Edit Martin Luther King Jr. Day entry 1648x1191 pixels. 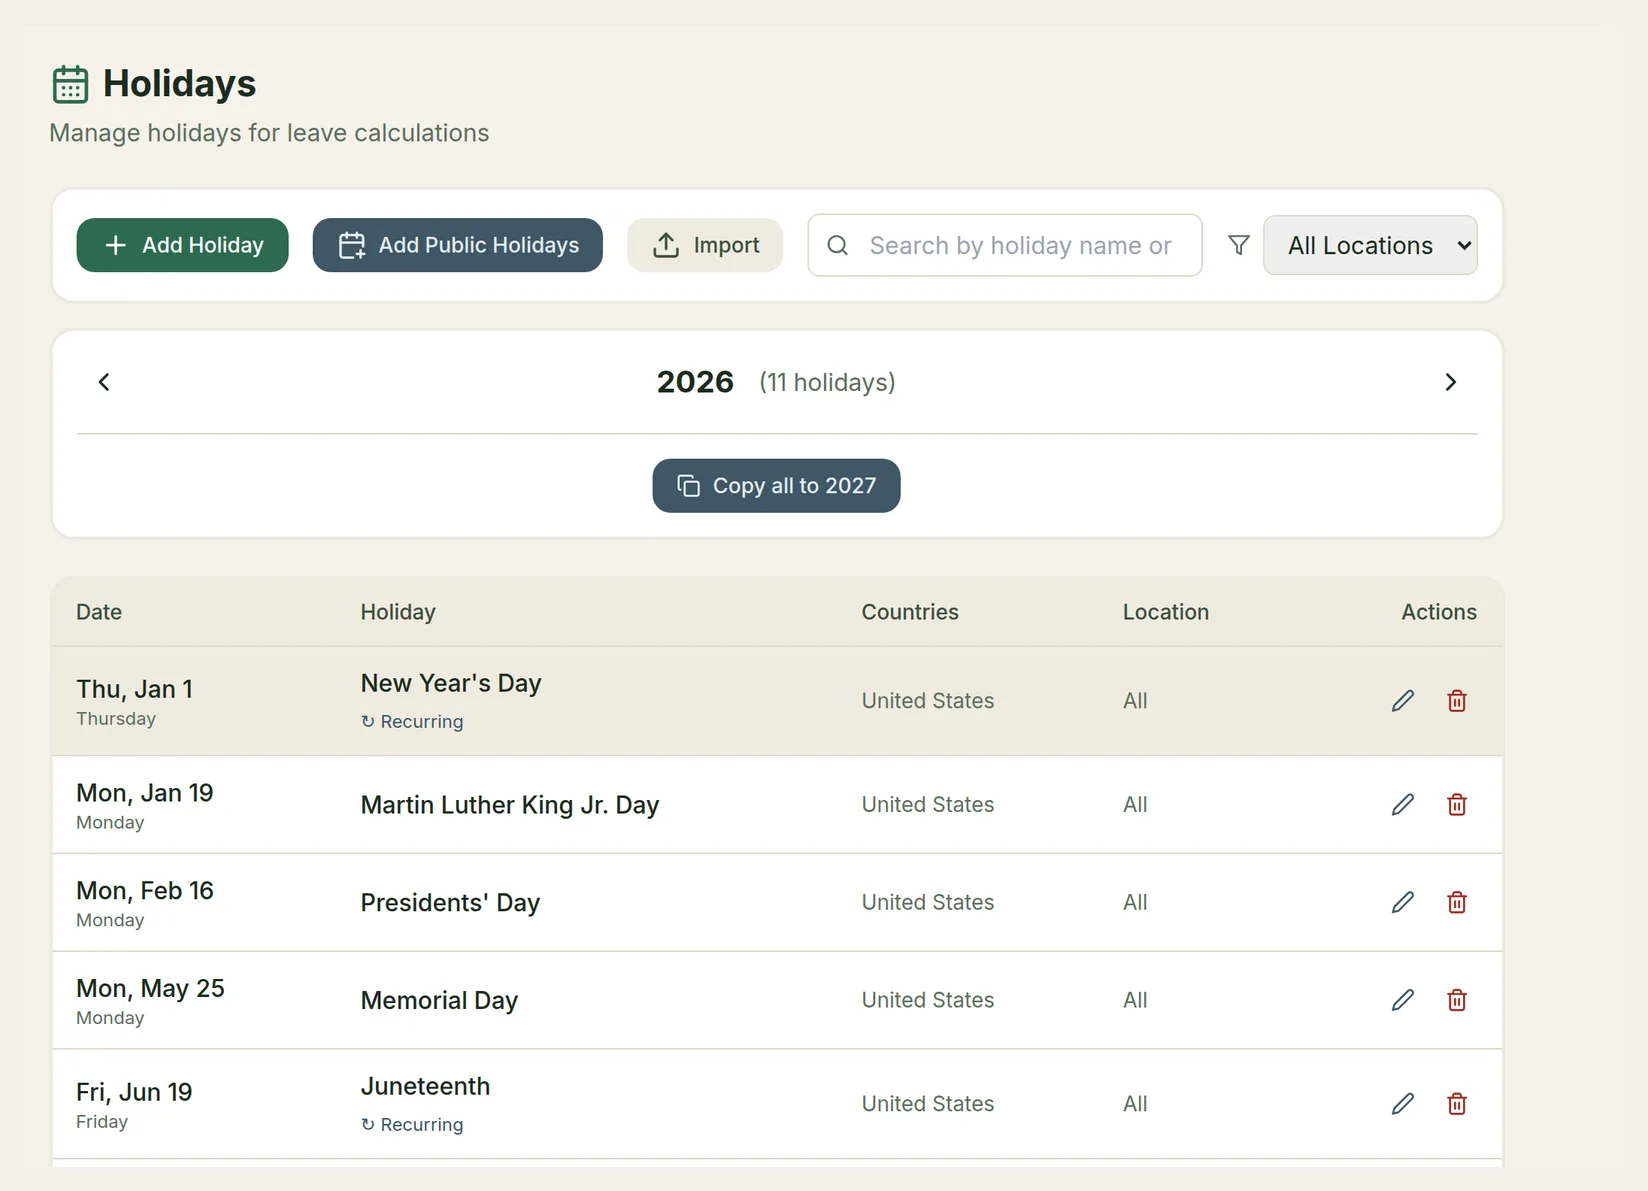tap(1403, 805)
